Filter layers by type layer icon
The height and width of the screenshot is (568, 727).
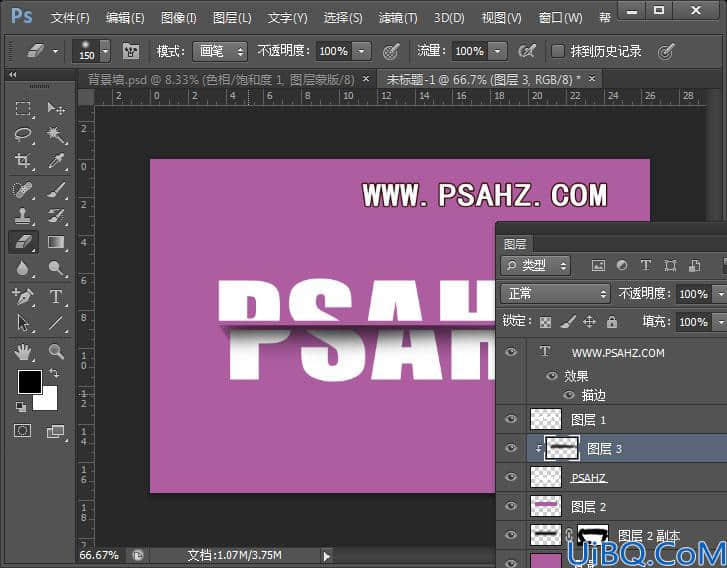[645, 265]
